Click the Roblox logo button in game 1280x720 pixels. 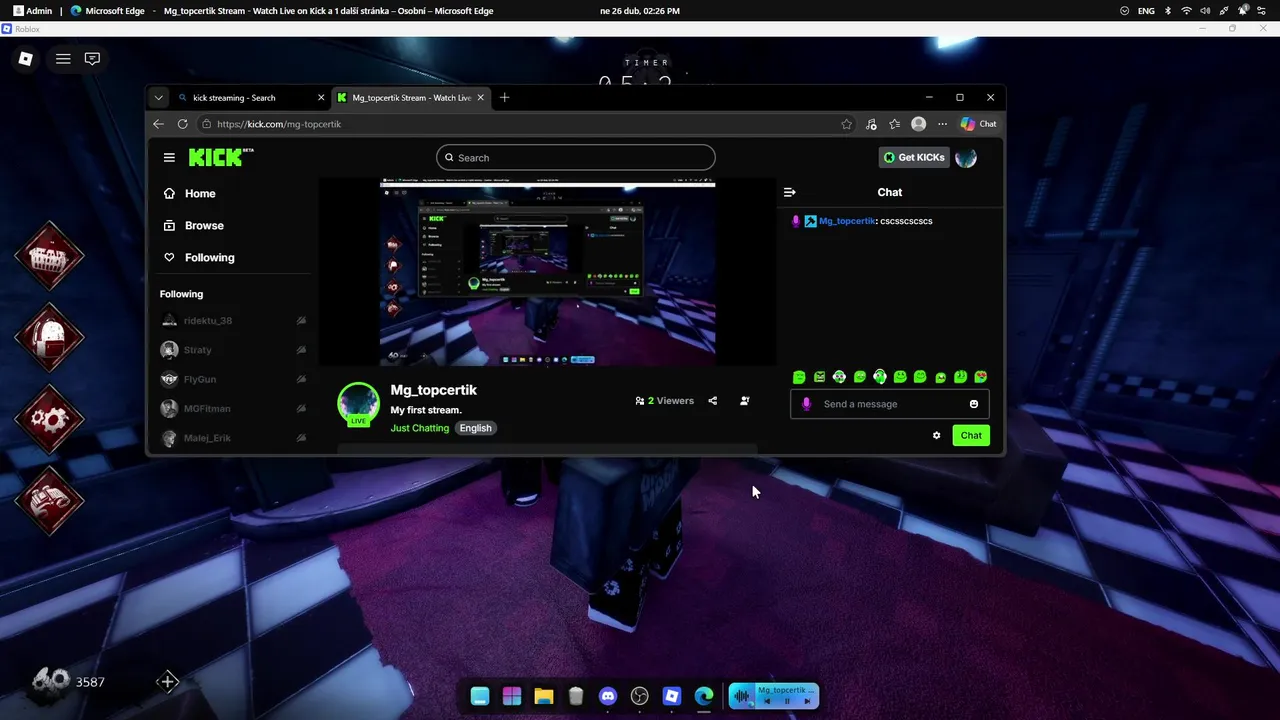26,59
